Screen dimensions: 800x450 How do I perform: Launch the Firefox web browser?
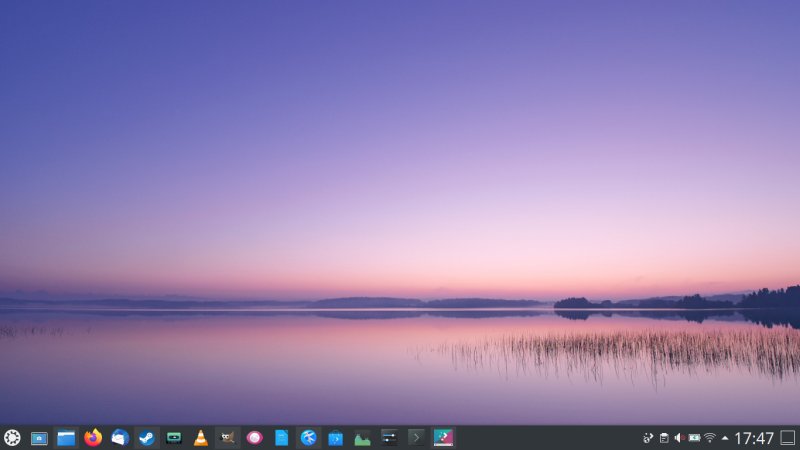point(93,438)
